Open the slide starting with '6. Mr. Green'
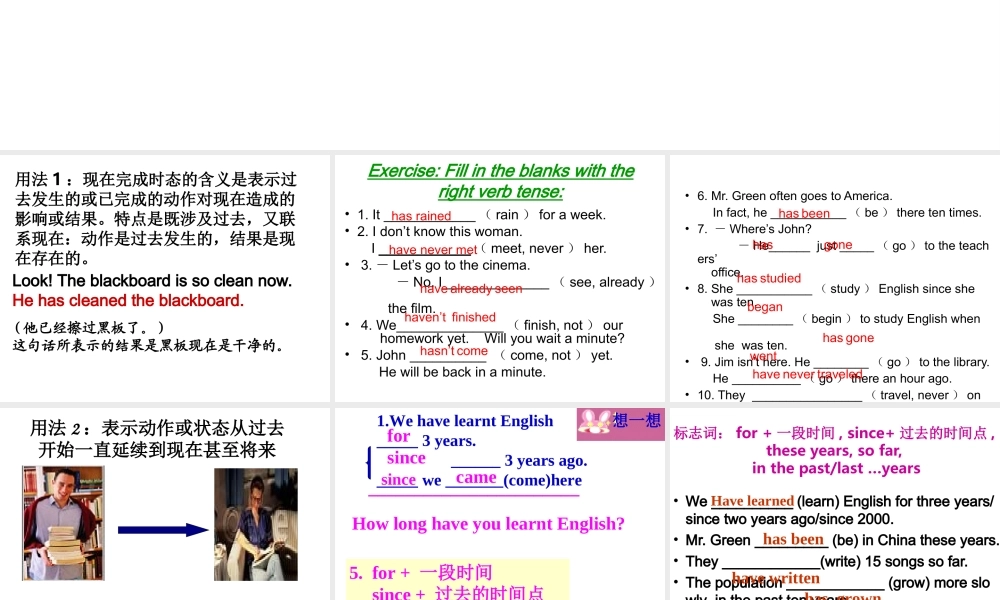The image size is (1000, 600). pyautogui.click(x=835, y=278)
